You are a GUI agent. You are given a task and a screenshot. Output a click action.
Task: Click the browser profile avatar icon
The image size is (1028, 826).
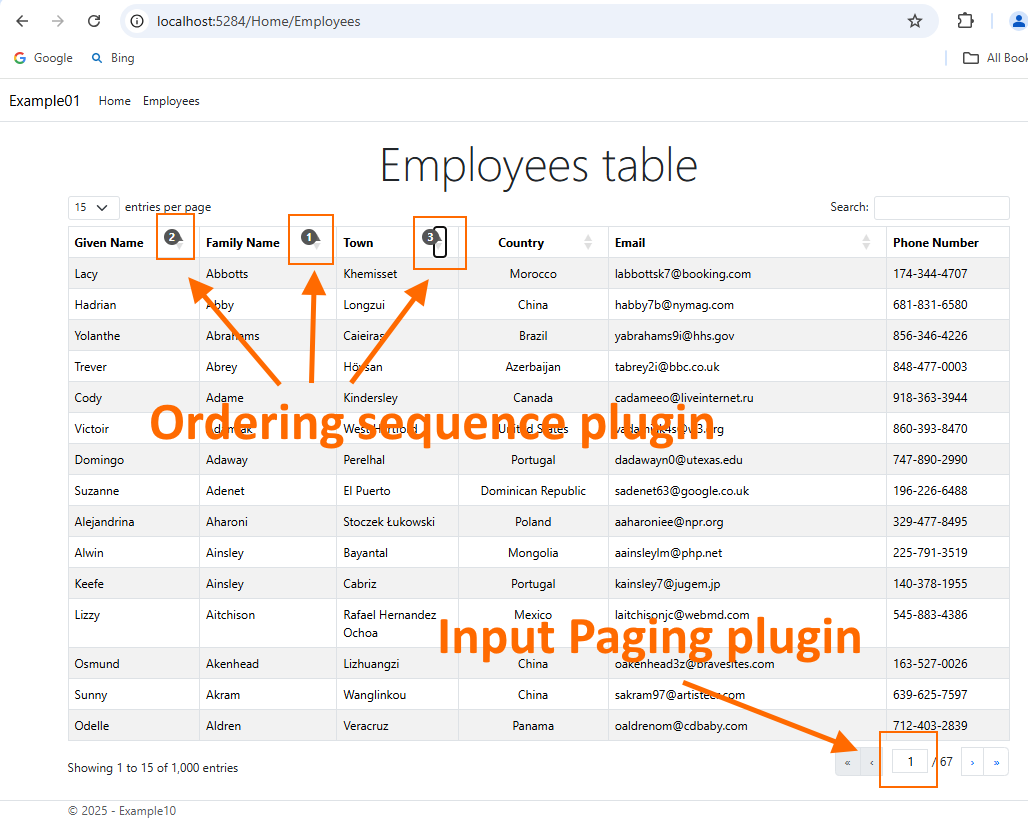click(1018, 20)
